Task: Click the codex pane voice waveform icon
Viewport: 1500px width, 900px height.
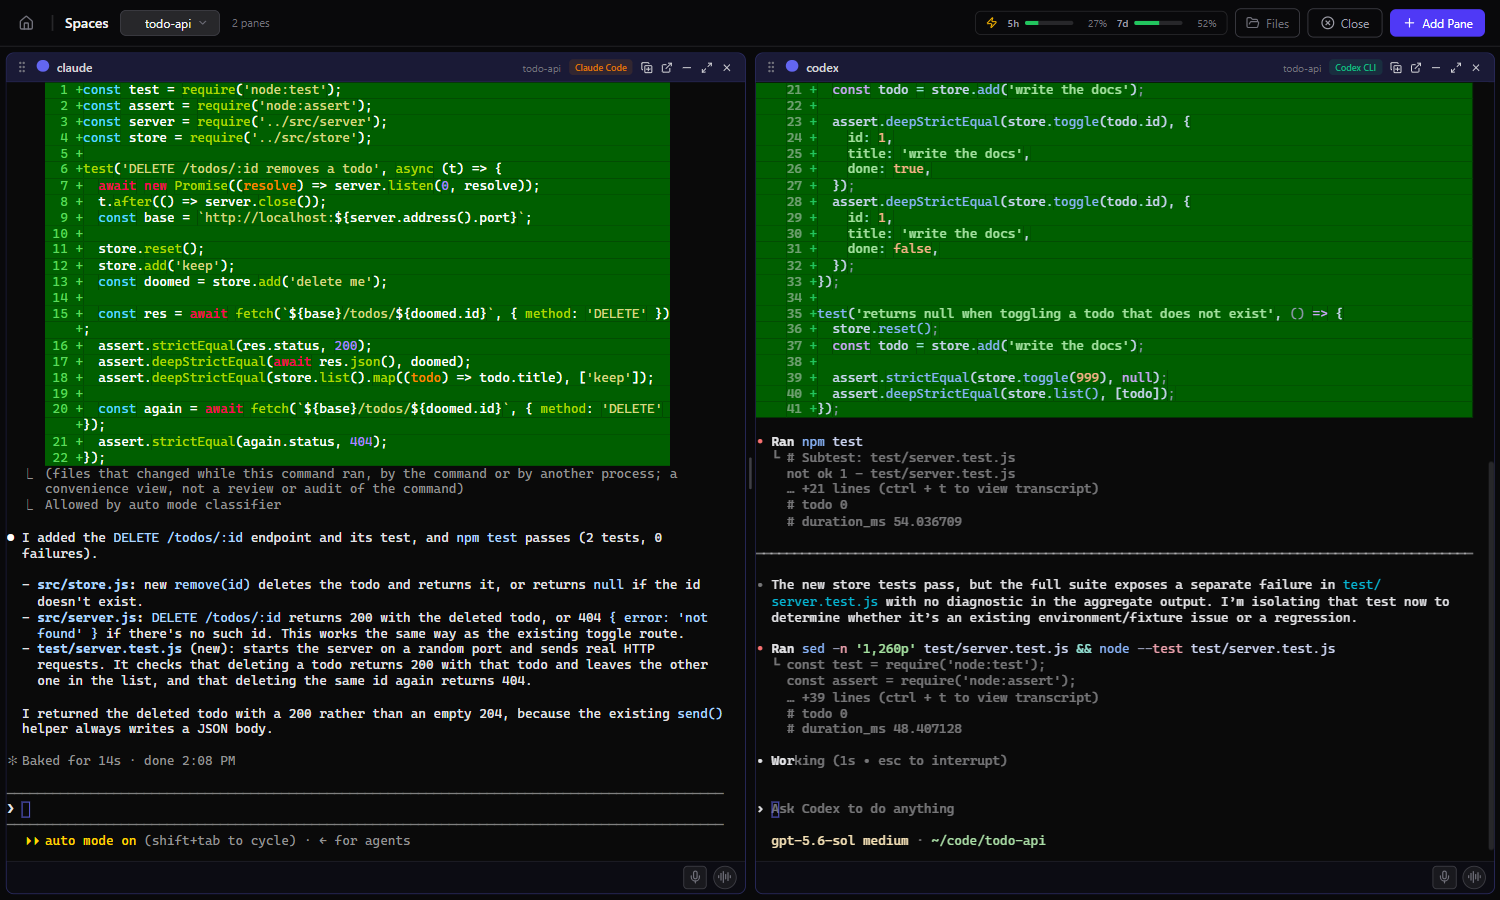Action: [1474, 877]
